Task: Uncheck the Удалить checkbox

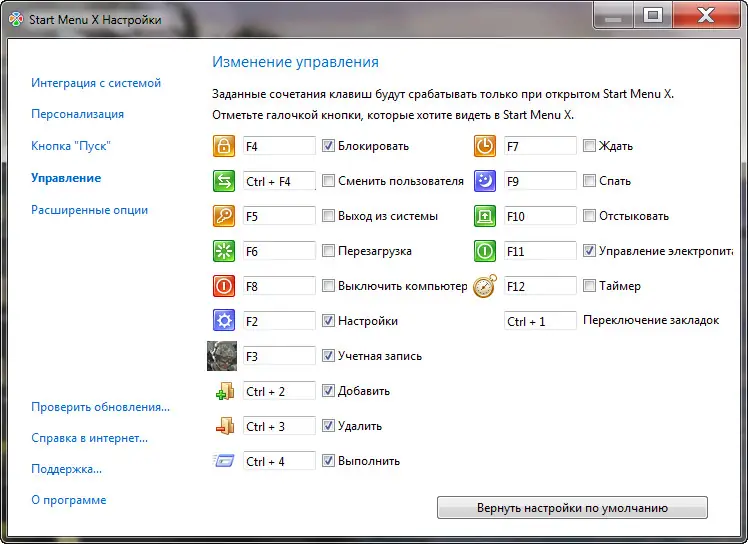Action: (x=328, y=426)
